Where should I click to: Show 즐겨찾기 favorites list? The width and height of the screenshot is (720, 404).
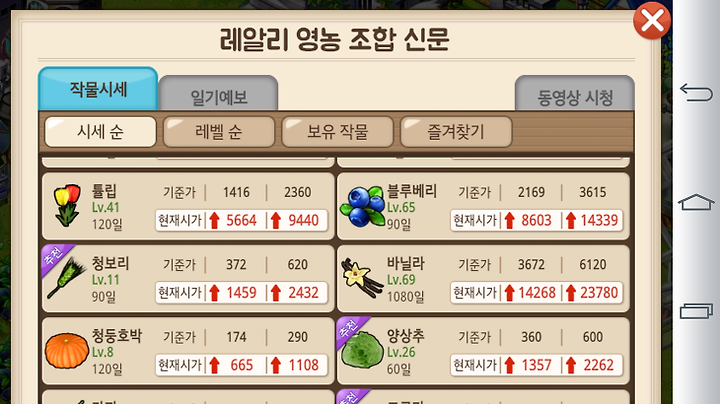tap(456, 132)
